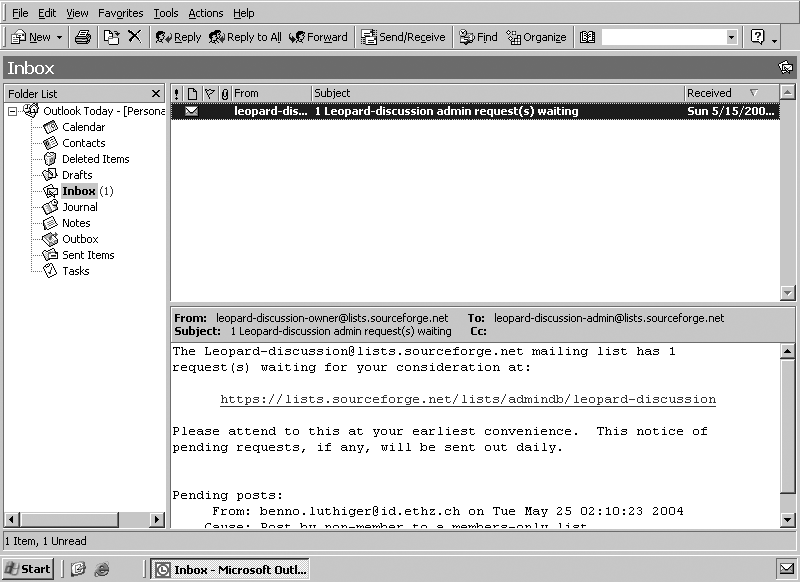Toggle the flag column header
The image size is (800, 582).
(209, 93)
